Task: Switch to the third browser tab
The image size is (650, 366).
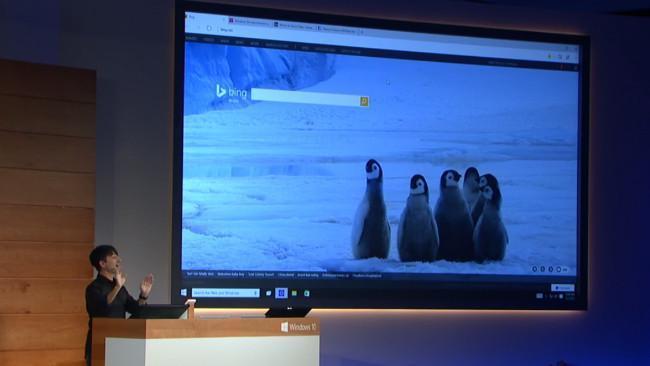Action: pos(337,29)
